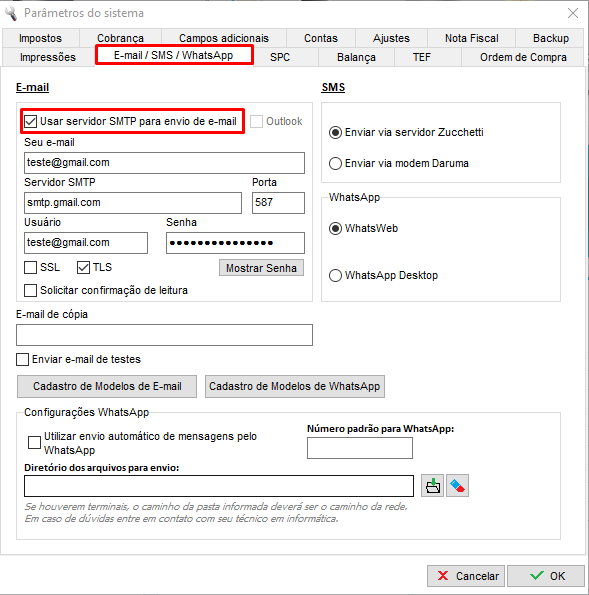Click the Cancelar button
589x595 pixels.
466,576
